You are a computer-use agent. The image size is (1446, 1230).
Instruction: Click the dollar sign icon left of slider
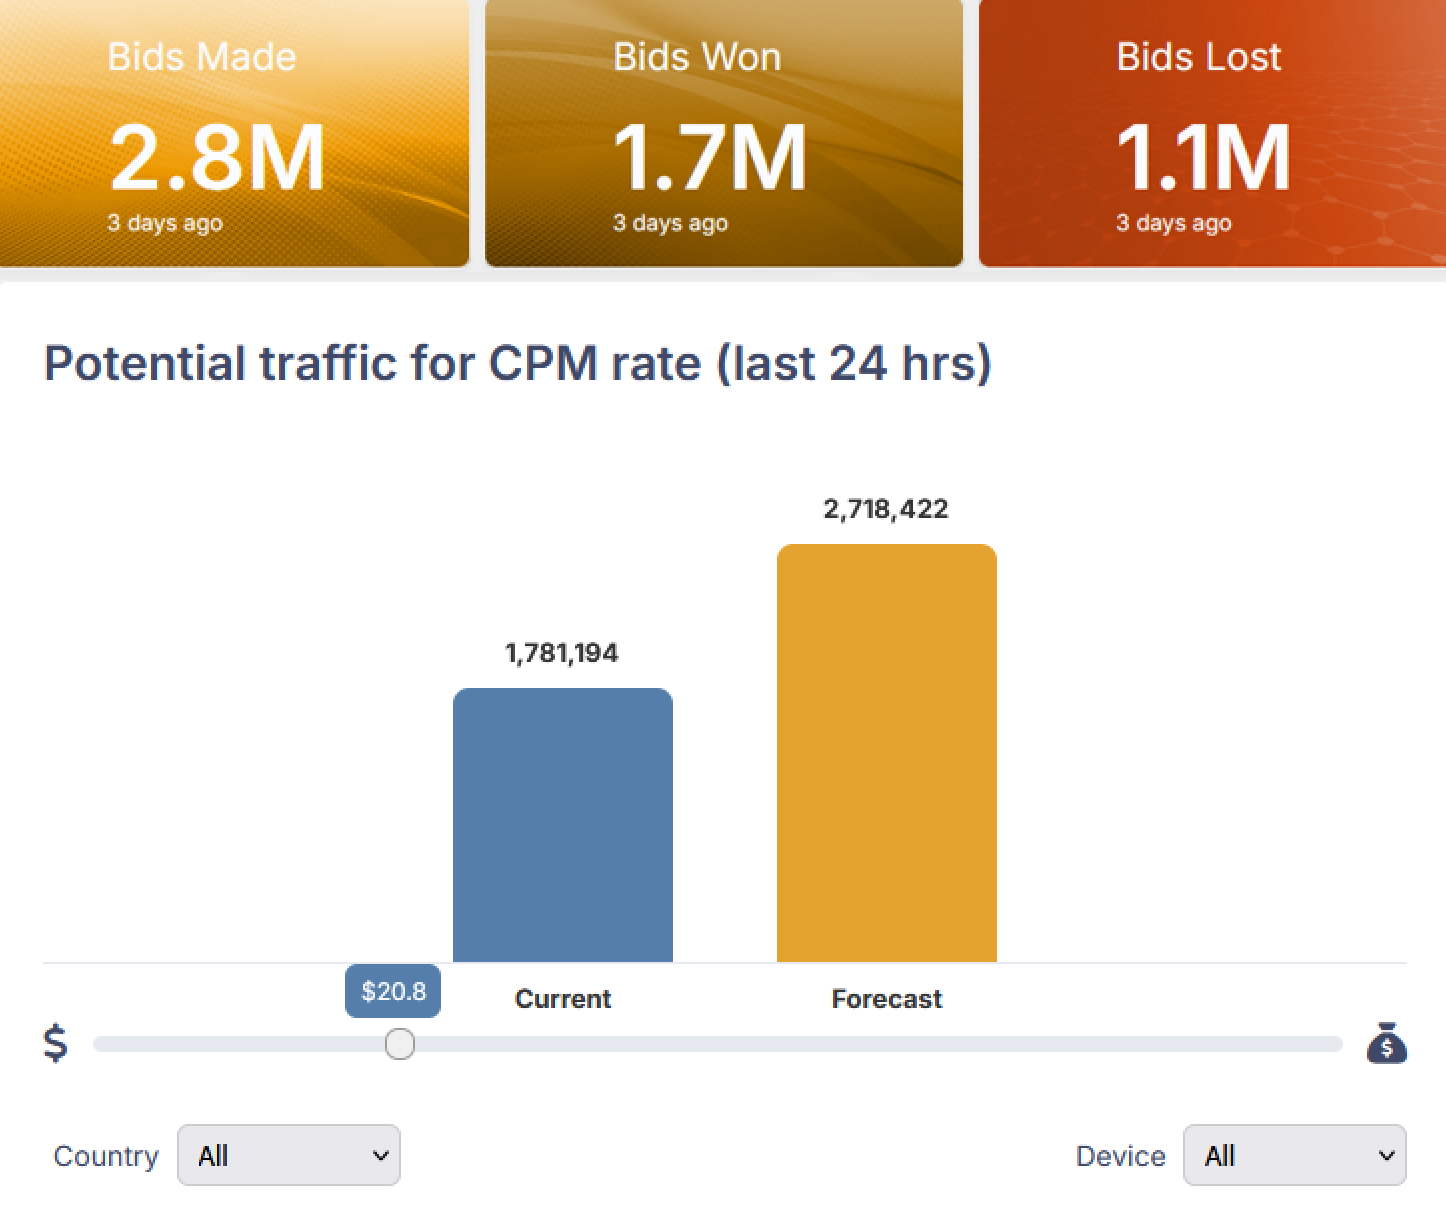56,1043
